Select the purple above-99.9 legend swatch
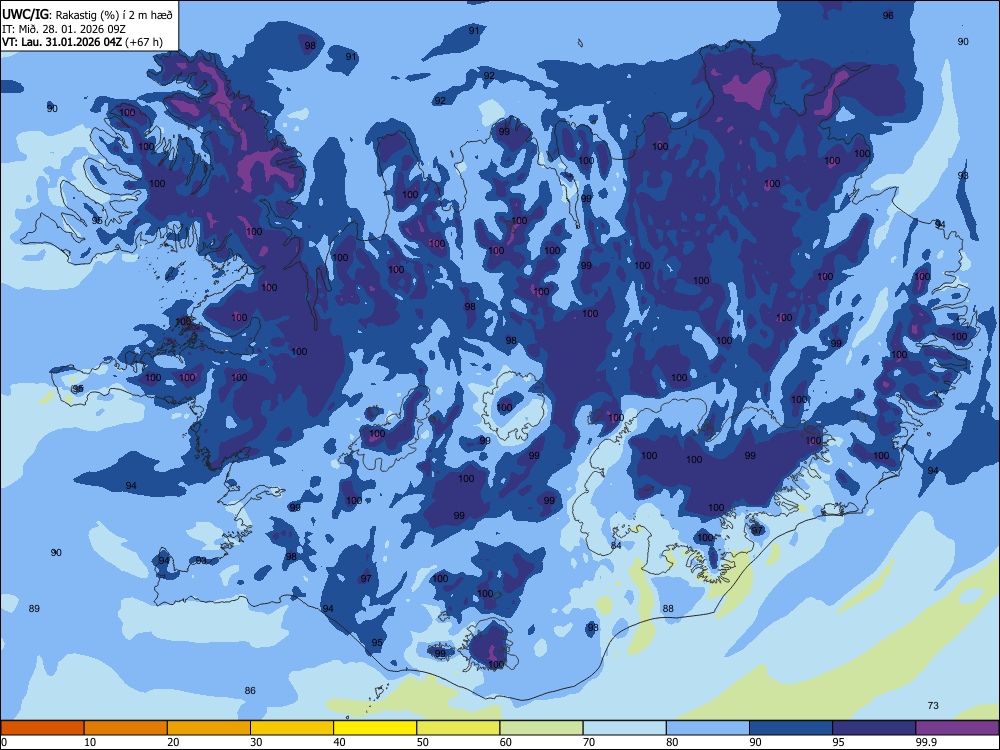 pos(957,728)
